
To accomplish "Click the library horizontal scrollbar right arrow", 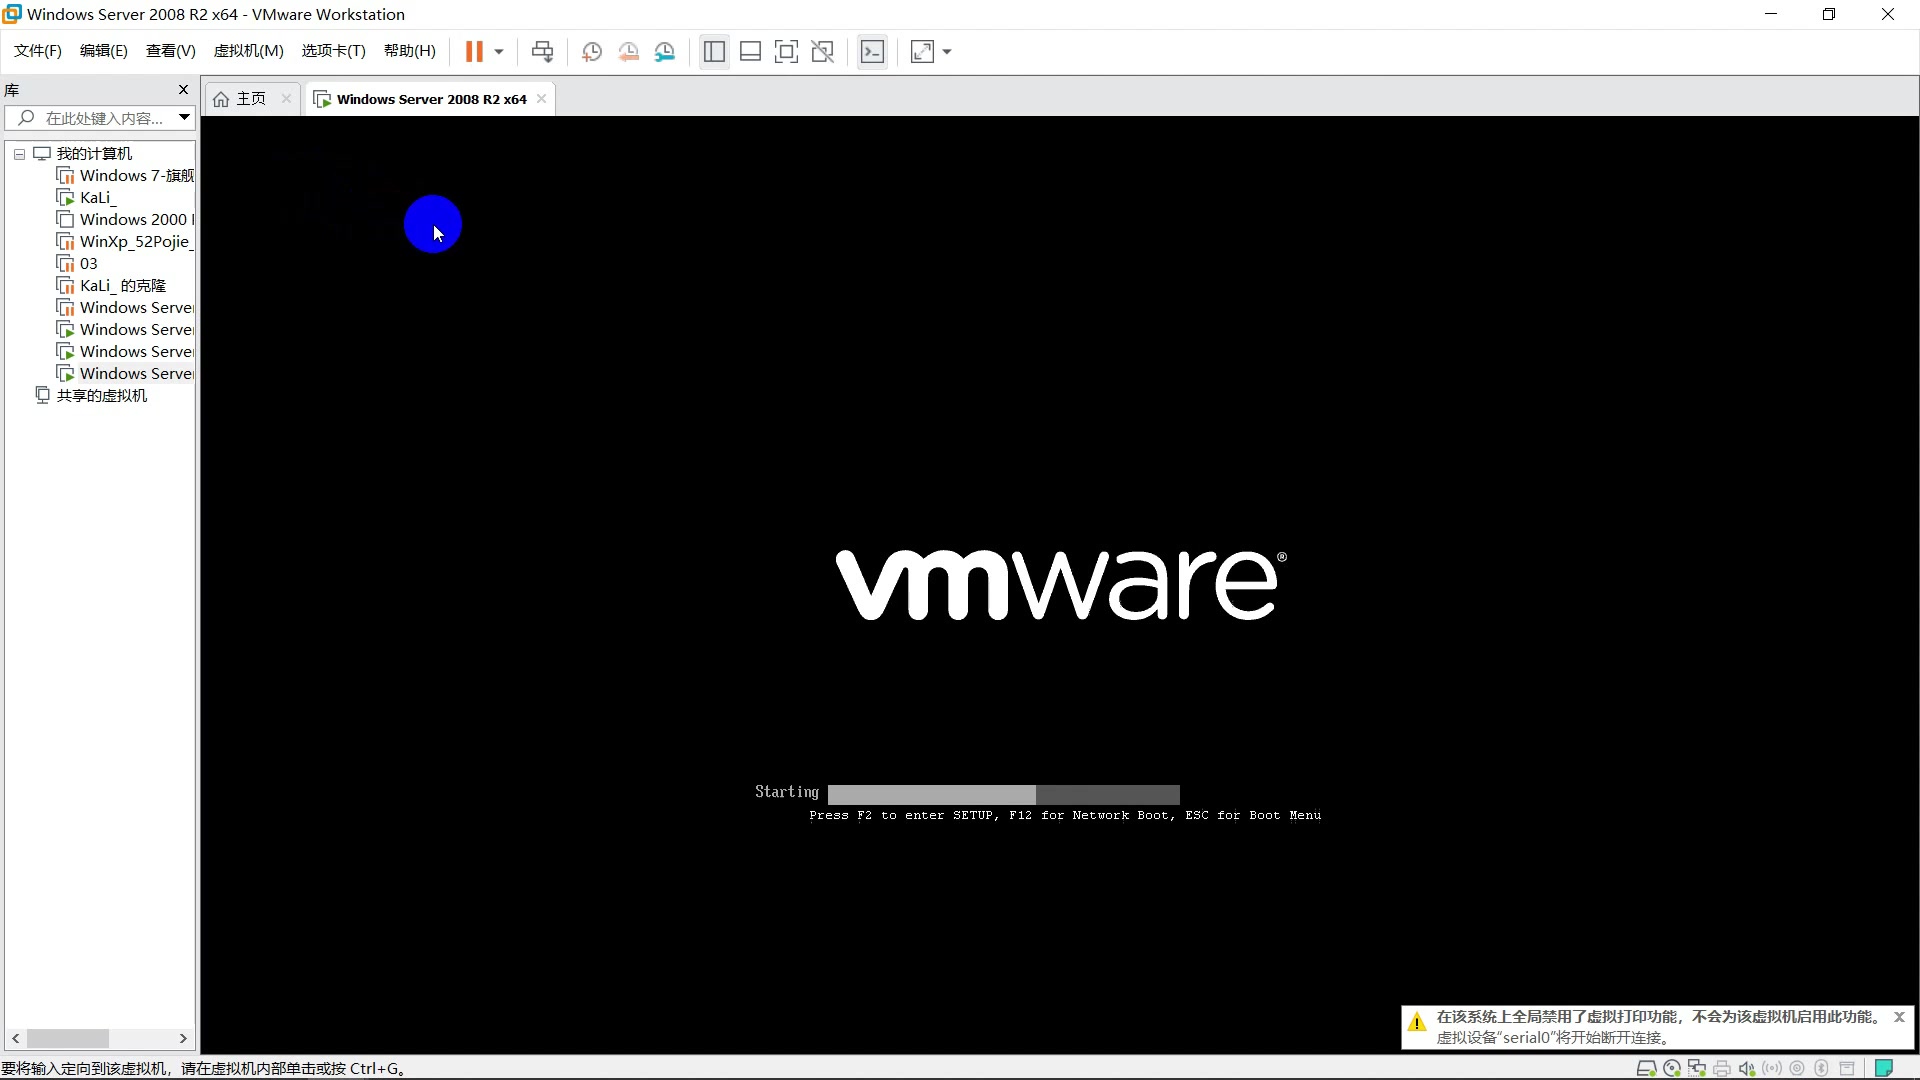I will tap(183, 1038).
